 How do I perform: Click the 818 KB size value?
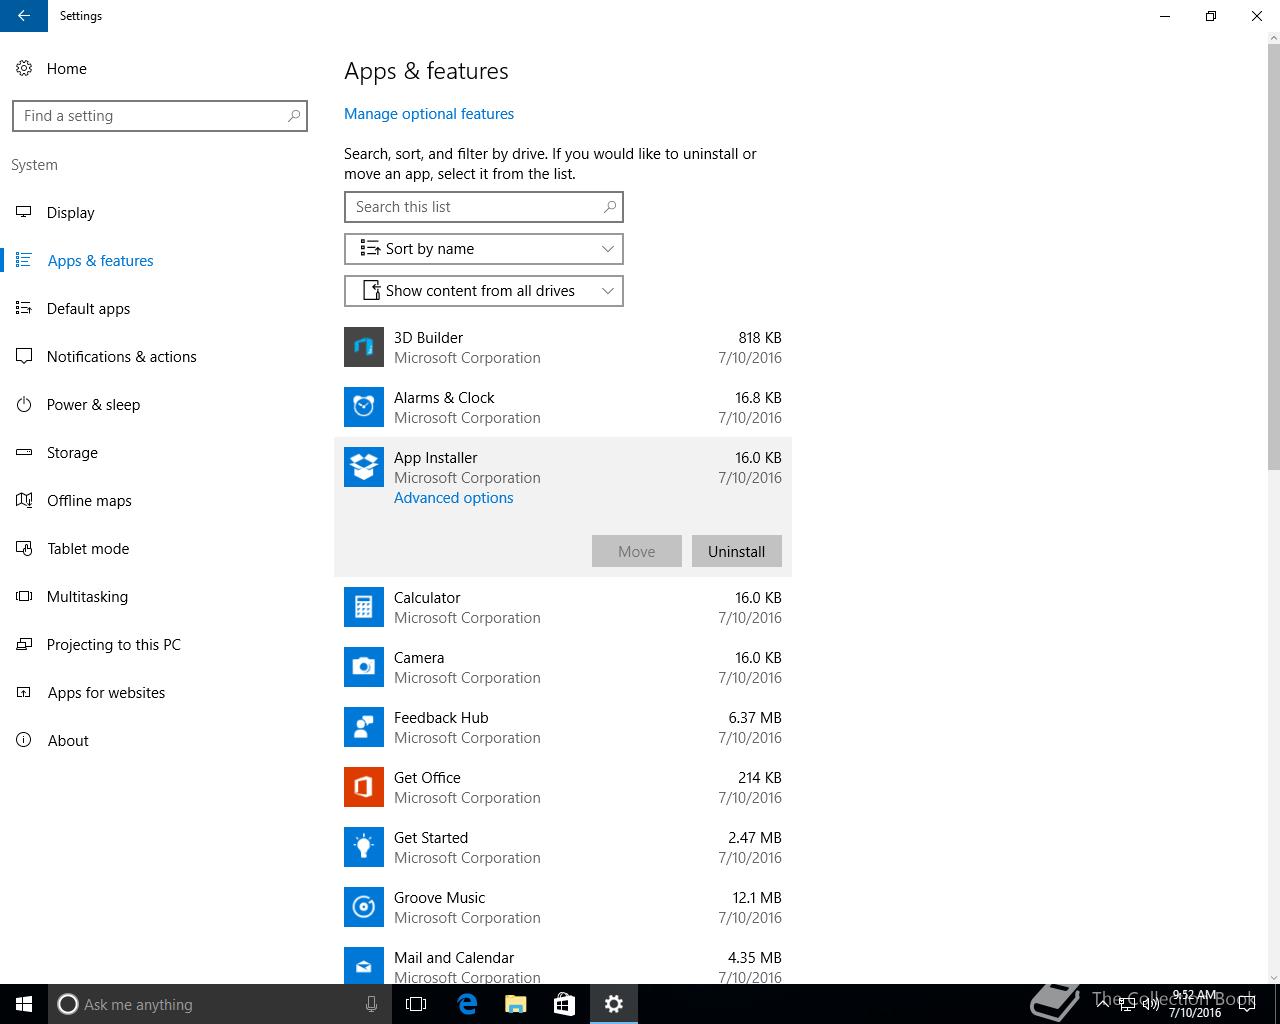[760, 338]
